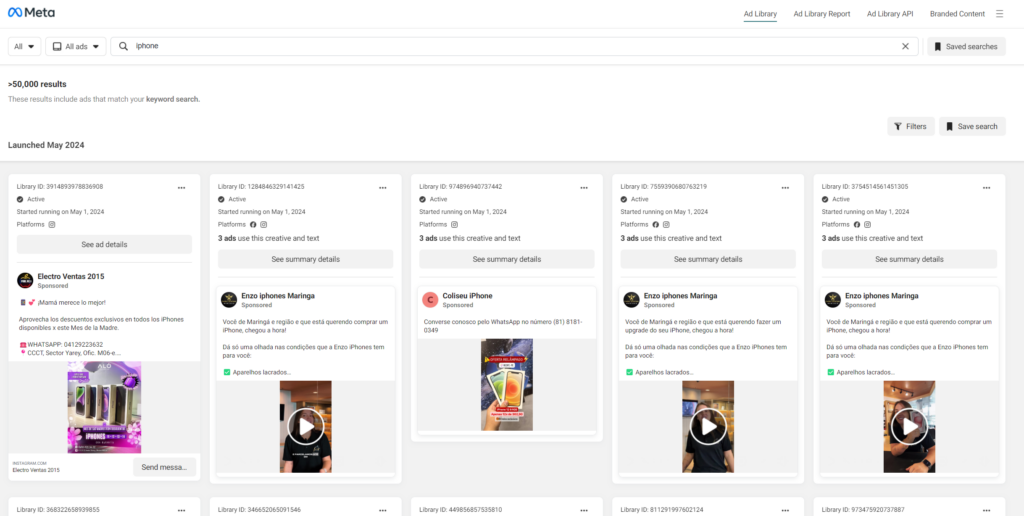Viewport: 1024px width, 516px height.
Task: Click the Send message button on Electro Ventas ad
Action: pos(165,467)
